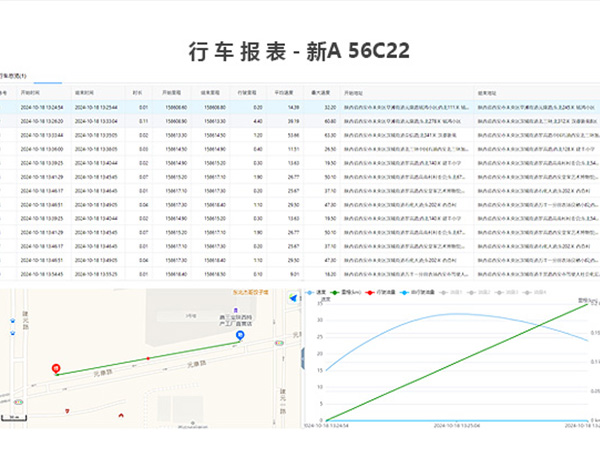Click start time 2024-10-18 13:54:45
600x452 pixels.
point(42,274)
